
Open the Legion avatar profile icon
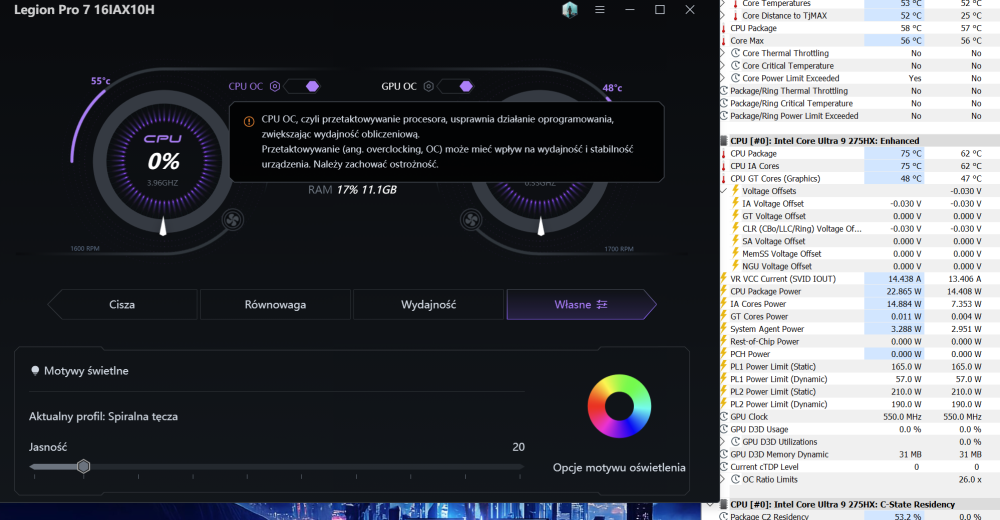(x=569, y=10)
